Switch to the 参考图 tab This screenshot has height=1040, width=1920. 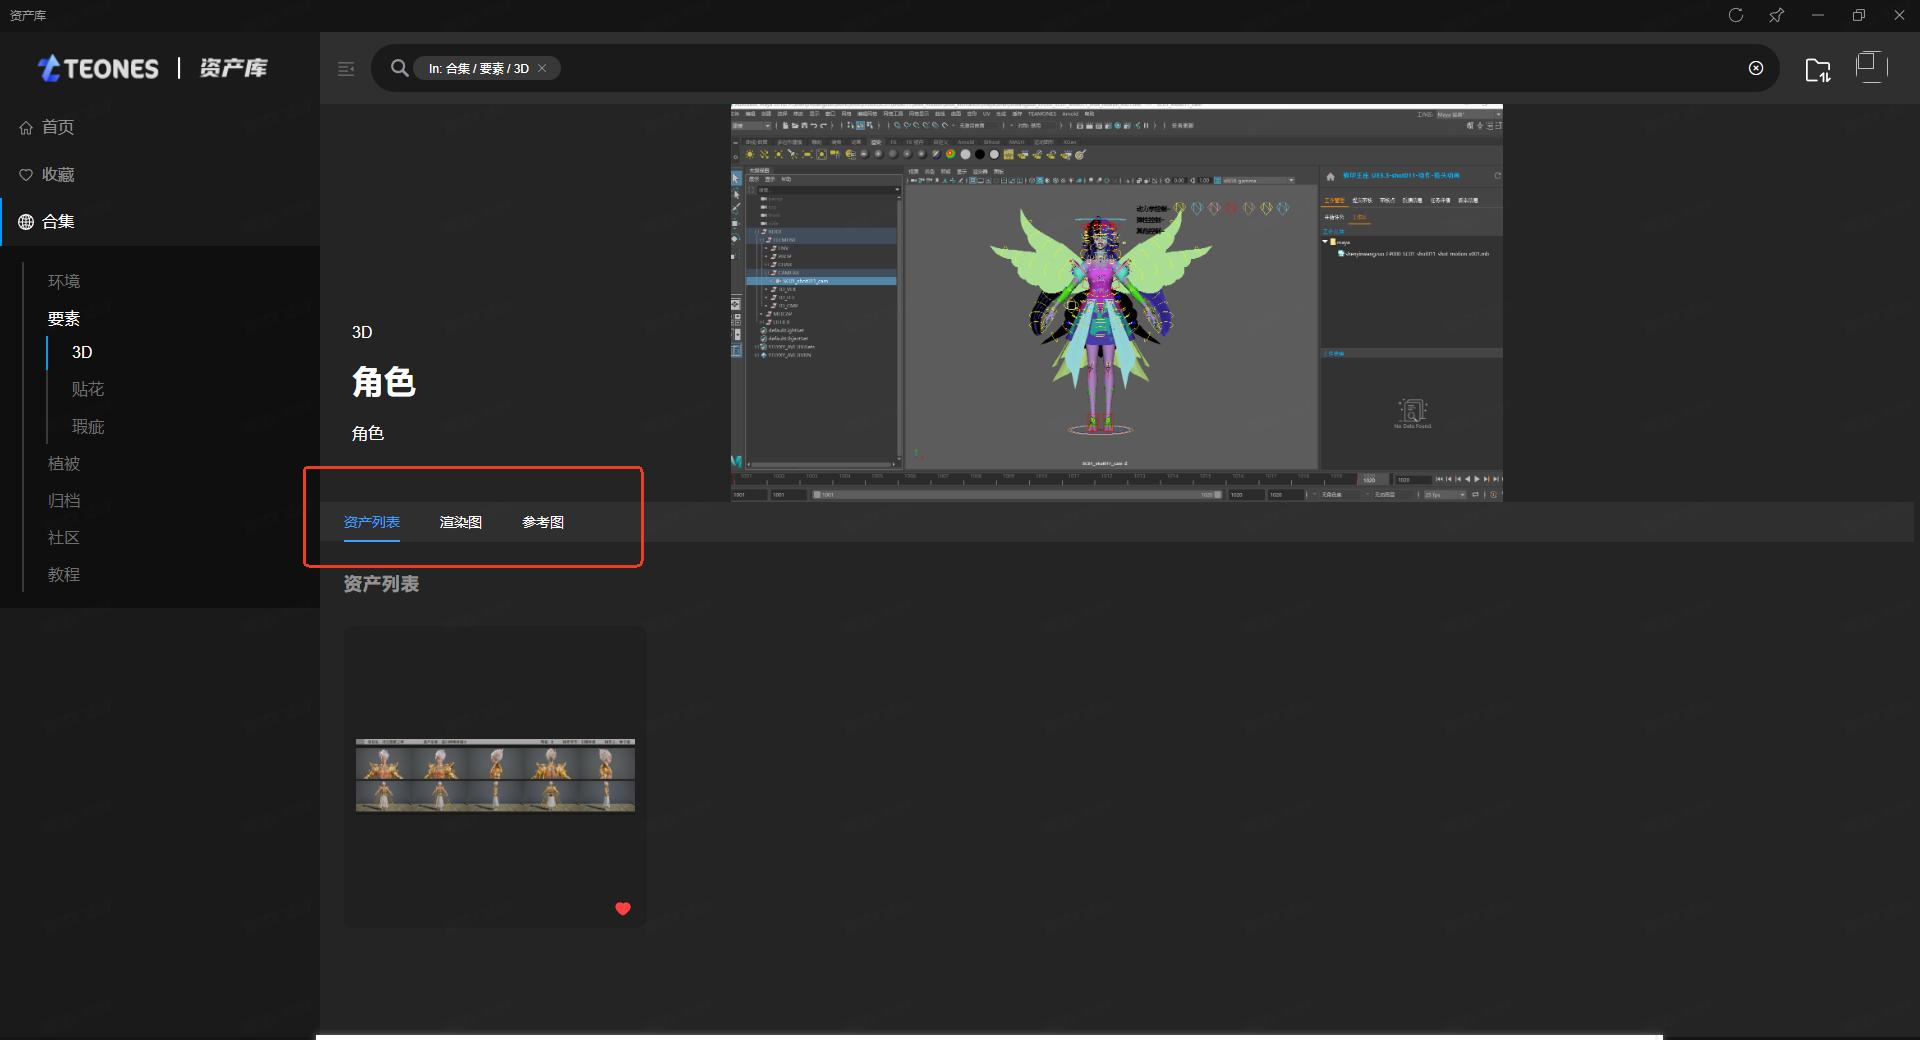click(543, 522)
